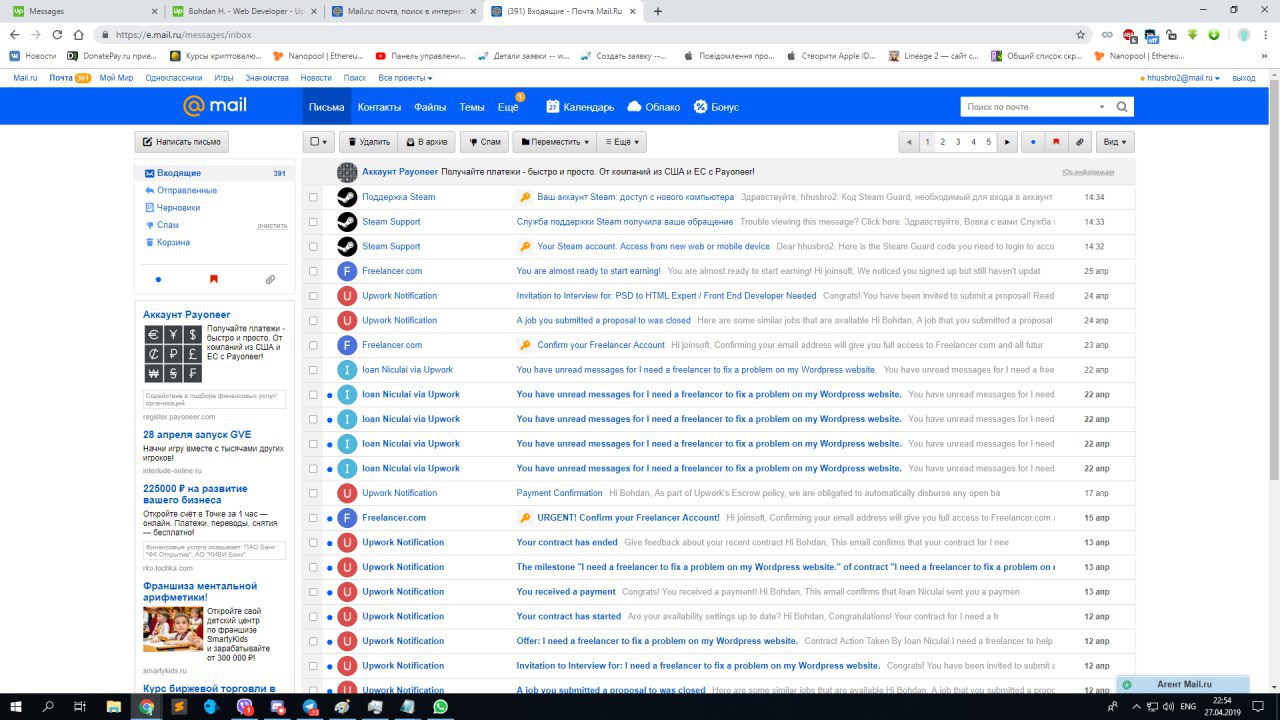This screenshot has width=1280, height=720.
Task: Expand the Все проекты dropdown
Action: point(405,78)
